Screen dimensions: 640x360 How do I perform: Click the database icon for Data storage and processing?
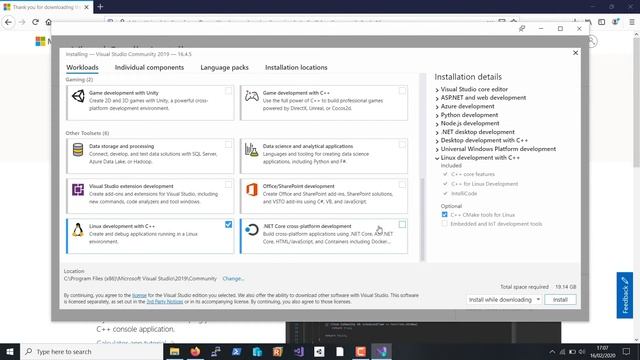(78, 150)
